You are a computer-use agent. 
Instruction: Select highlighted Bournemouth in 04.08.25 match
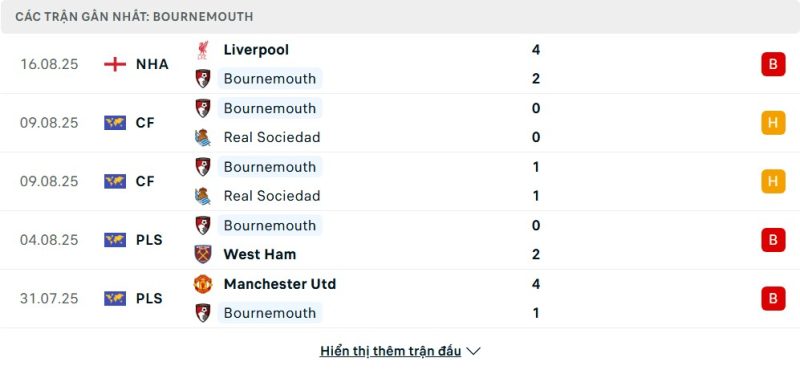270,226
